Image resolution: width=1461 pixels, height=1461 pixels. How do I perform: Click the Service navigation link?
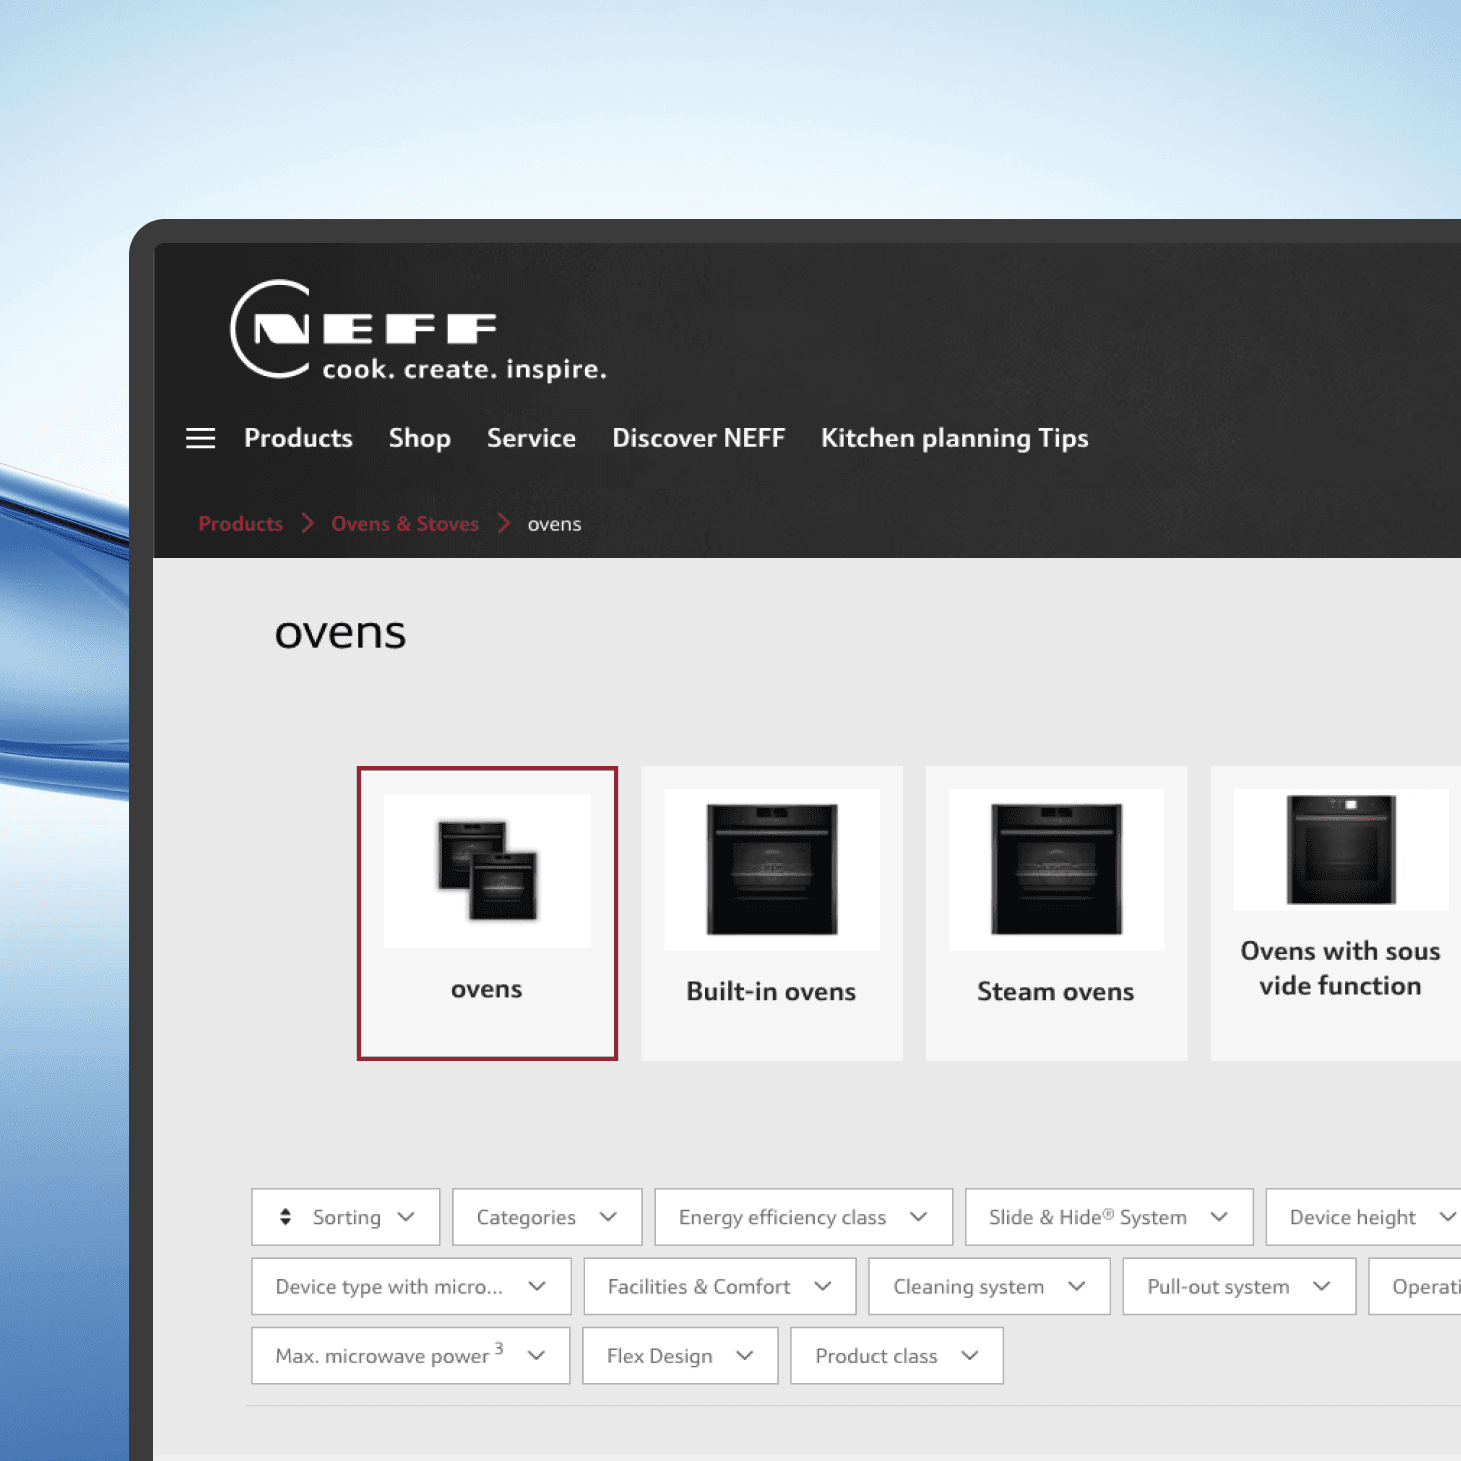tap(531, 438)
